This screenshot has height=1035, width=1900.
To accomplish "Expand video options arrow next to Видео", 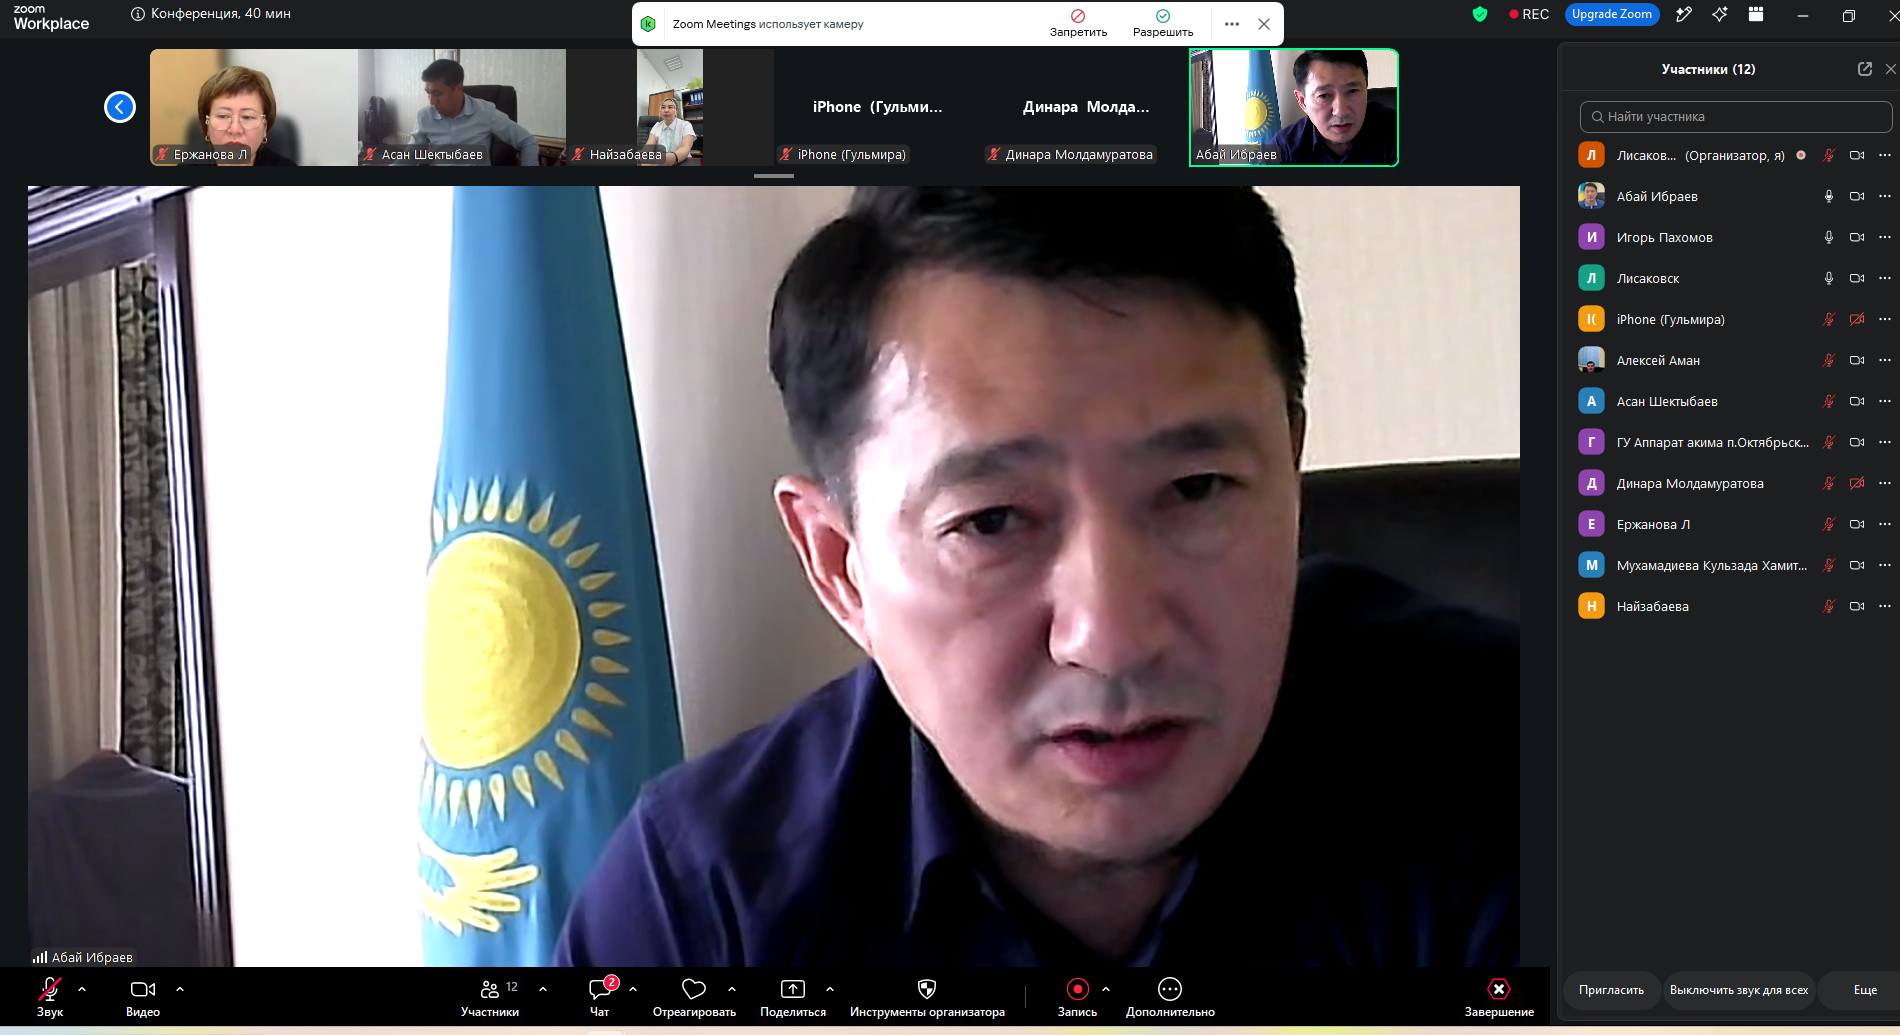I will (x=180, y=989).
